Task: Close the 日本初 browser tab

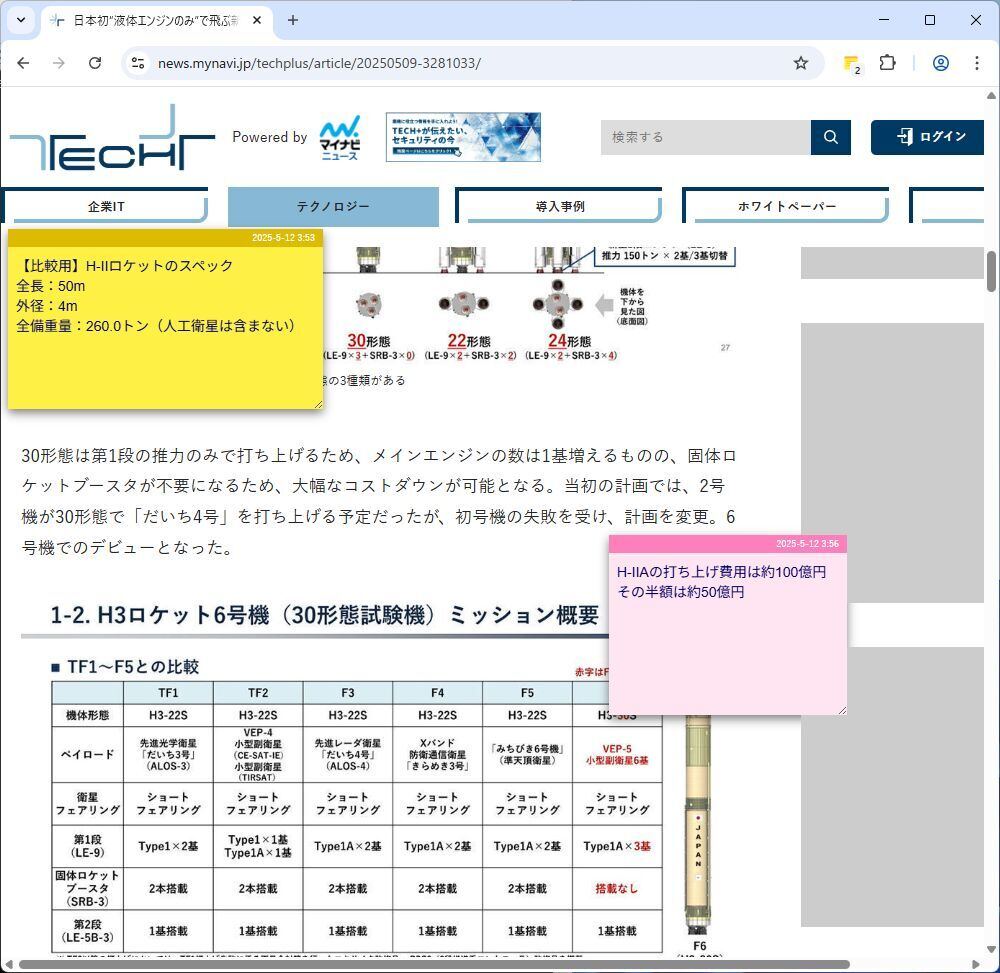Action: point(257,20)
